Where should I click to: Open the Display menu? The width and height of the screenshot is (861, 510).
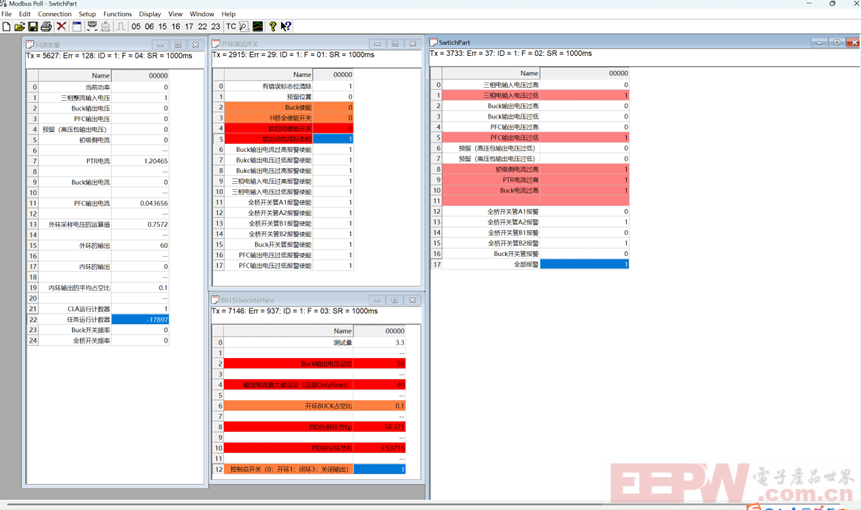coord(150,14)
